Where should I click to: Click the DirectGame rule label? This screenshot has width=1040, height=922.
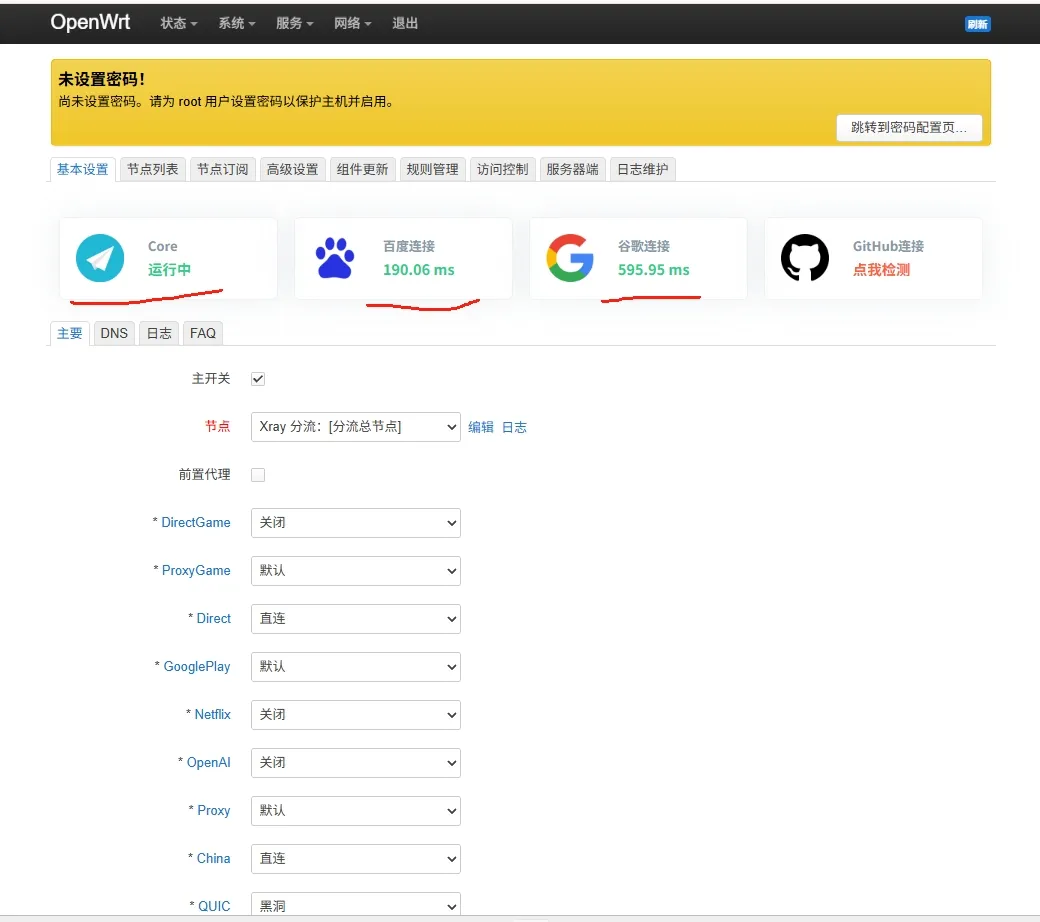(196, 523)
